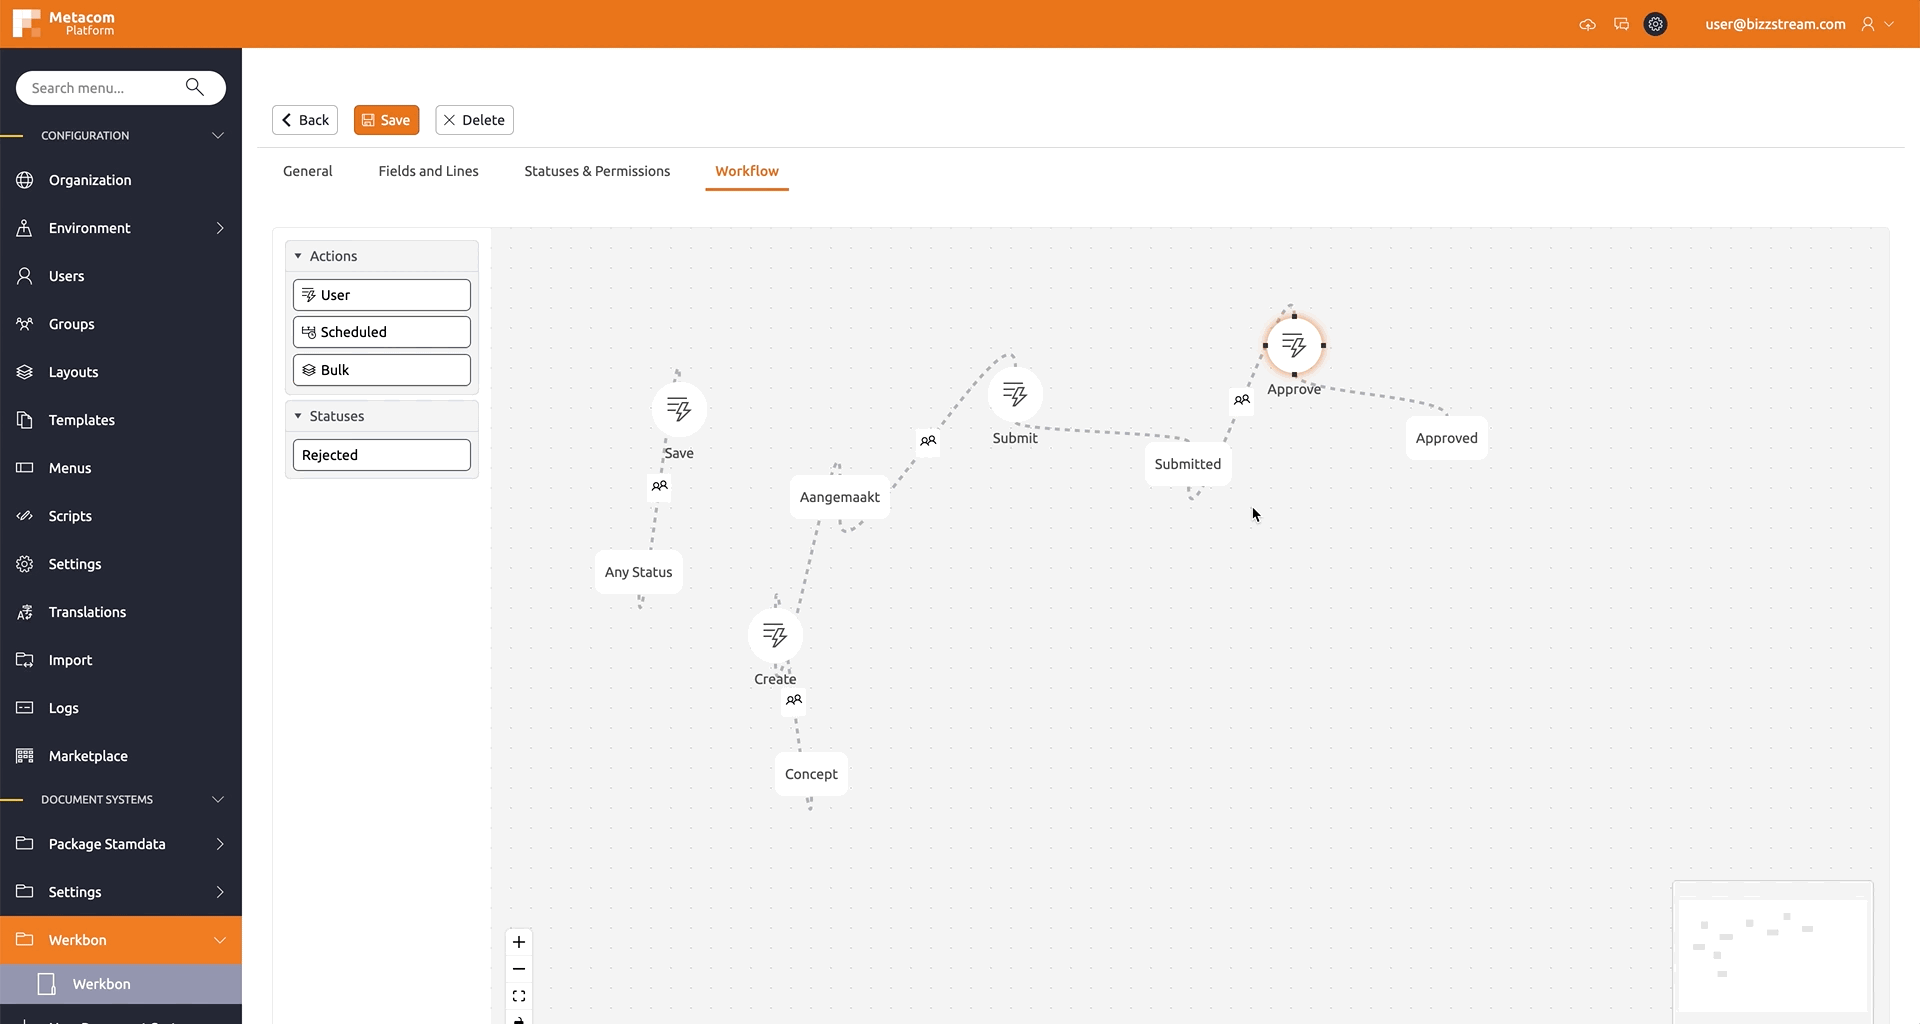This screenshot has width=1920, height=1024.
Task: Click the Templates sidebar icon
Action: (x=25, y=420)
